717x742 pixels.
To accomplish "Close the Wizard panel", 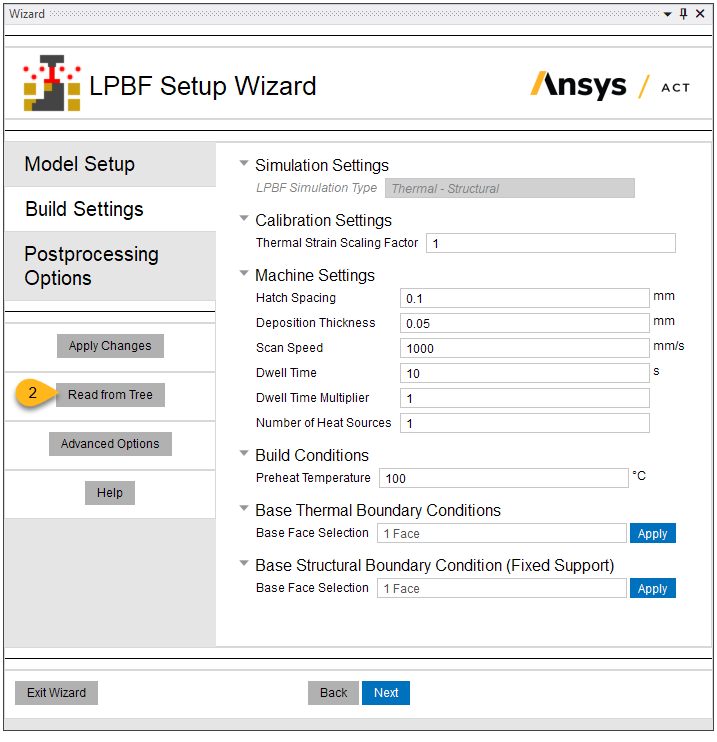I will click(x=700, y=14).
